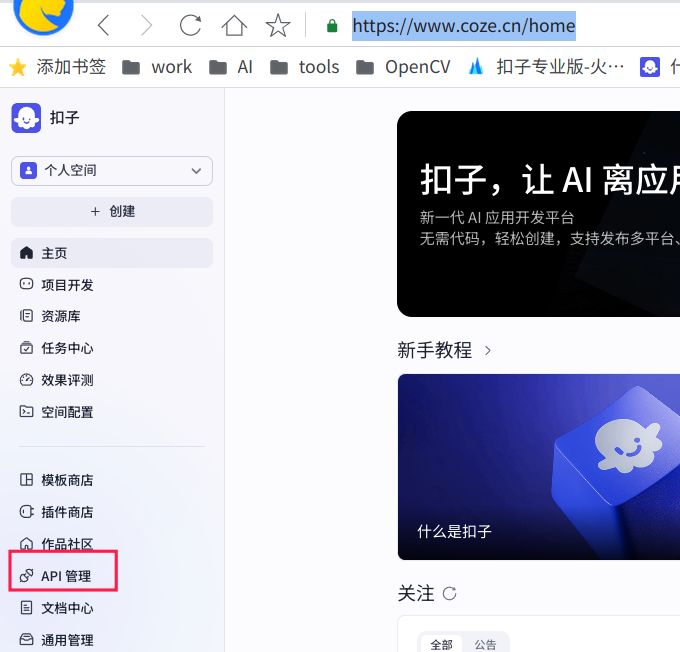The width and height of the screenshot is (680, 652).
Task: Reload the page with the refresh icon
Action: coord(190,25)
